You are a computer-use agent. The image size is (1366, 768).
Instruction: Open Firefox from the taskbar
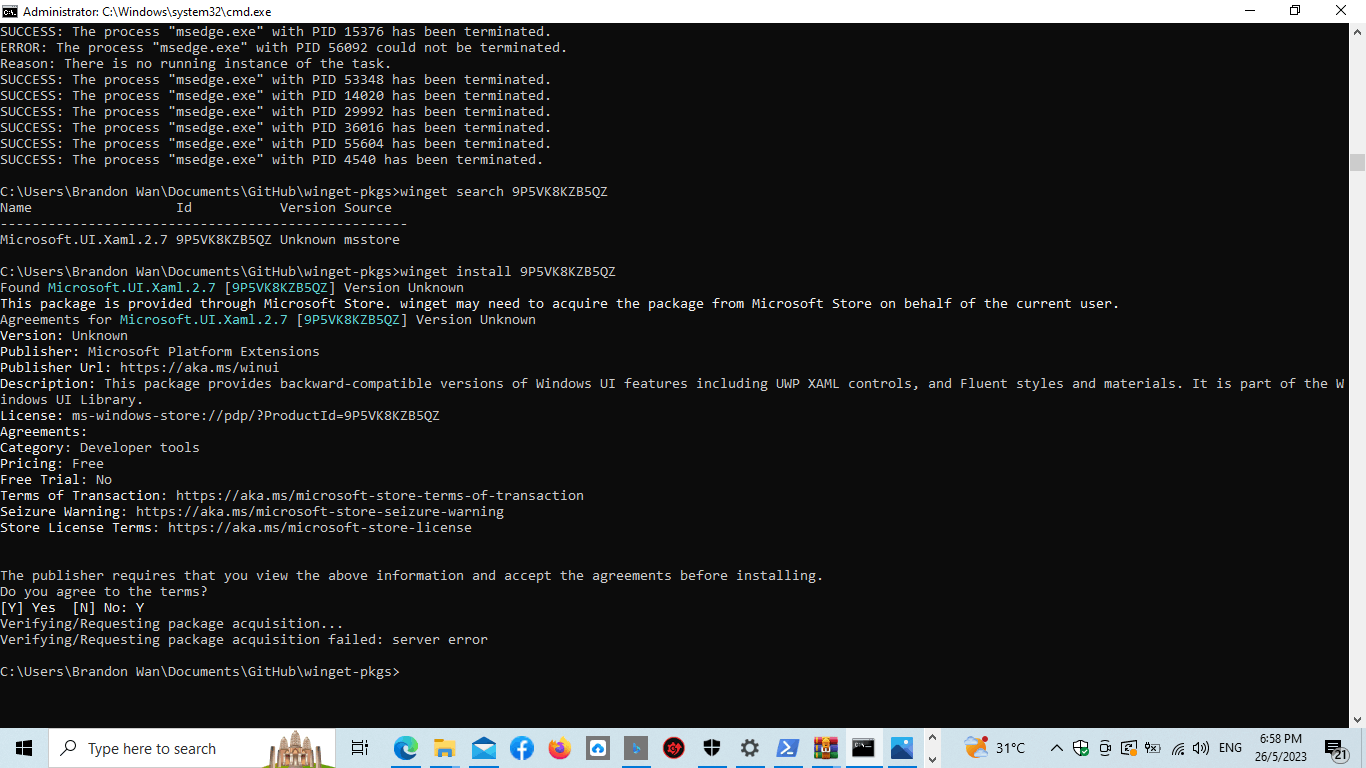pyautogui.click(x=559, y=747)
